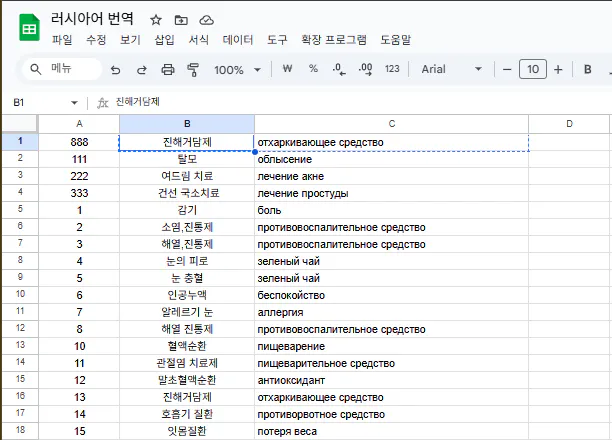Click the fx formula icon

(102, 103)
